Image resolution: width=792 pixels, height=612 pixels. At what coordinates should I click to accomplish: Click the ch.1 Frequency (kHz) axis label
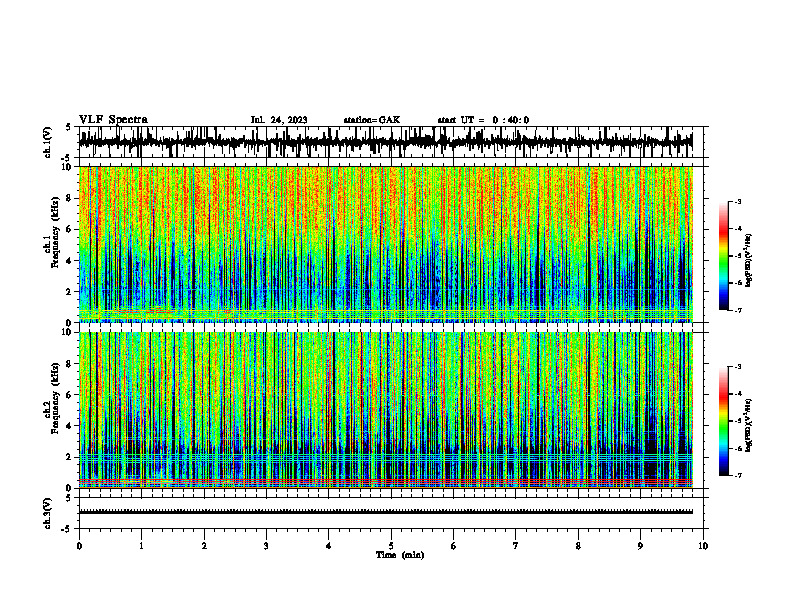pos(52,244)
